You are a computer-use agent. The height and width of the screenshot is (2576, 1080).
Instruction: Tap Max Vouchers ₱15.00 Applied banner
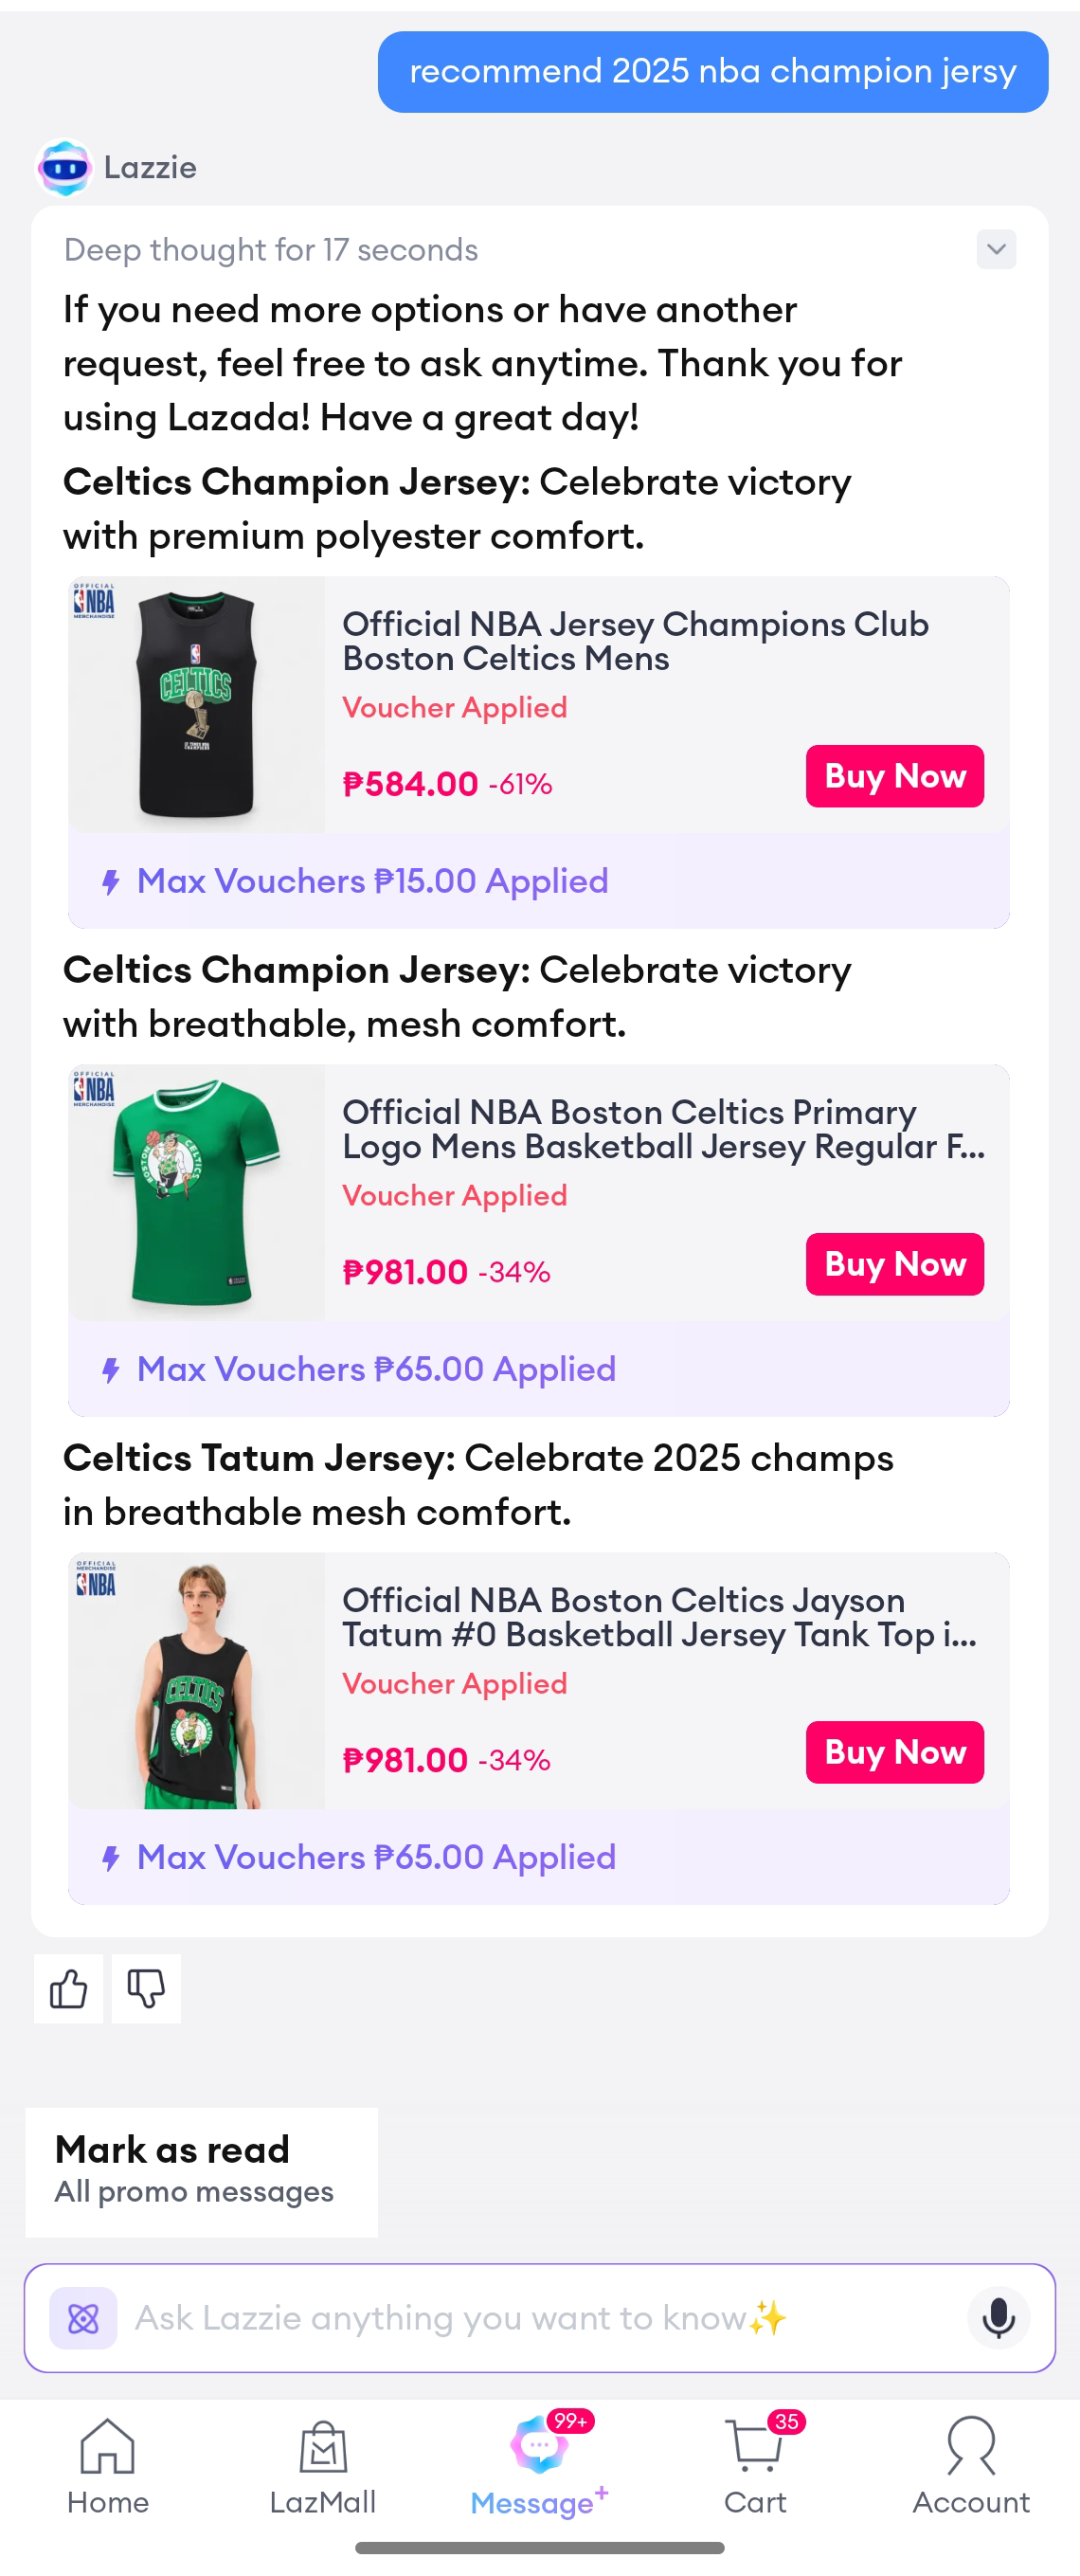pyautogui.click(x=372, y=881)
